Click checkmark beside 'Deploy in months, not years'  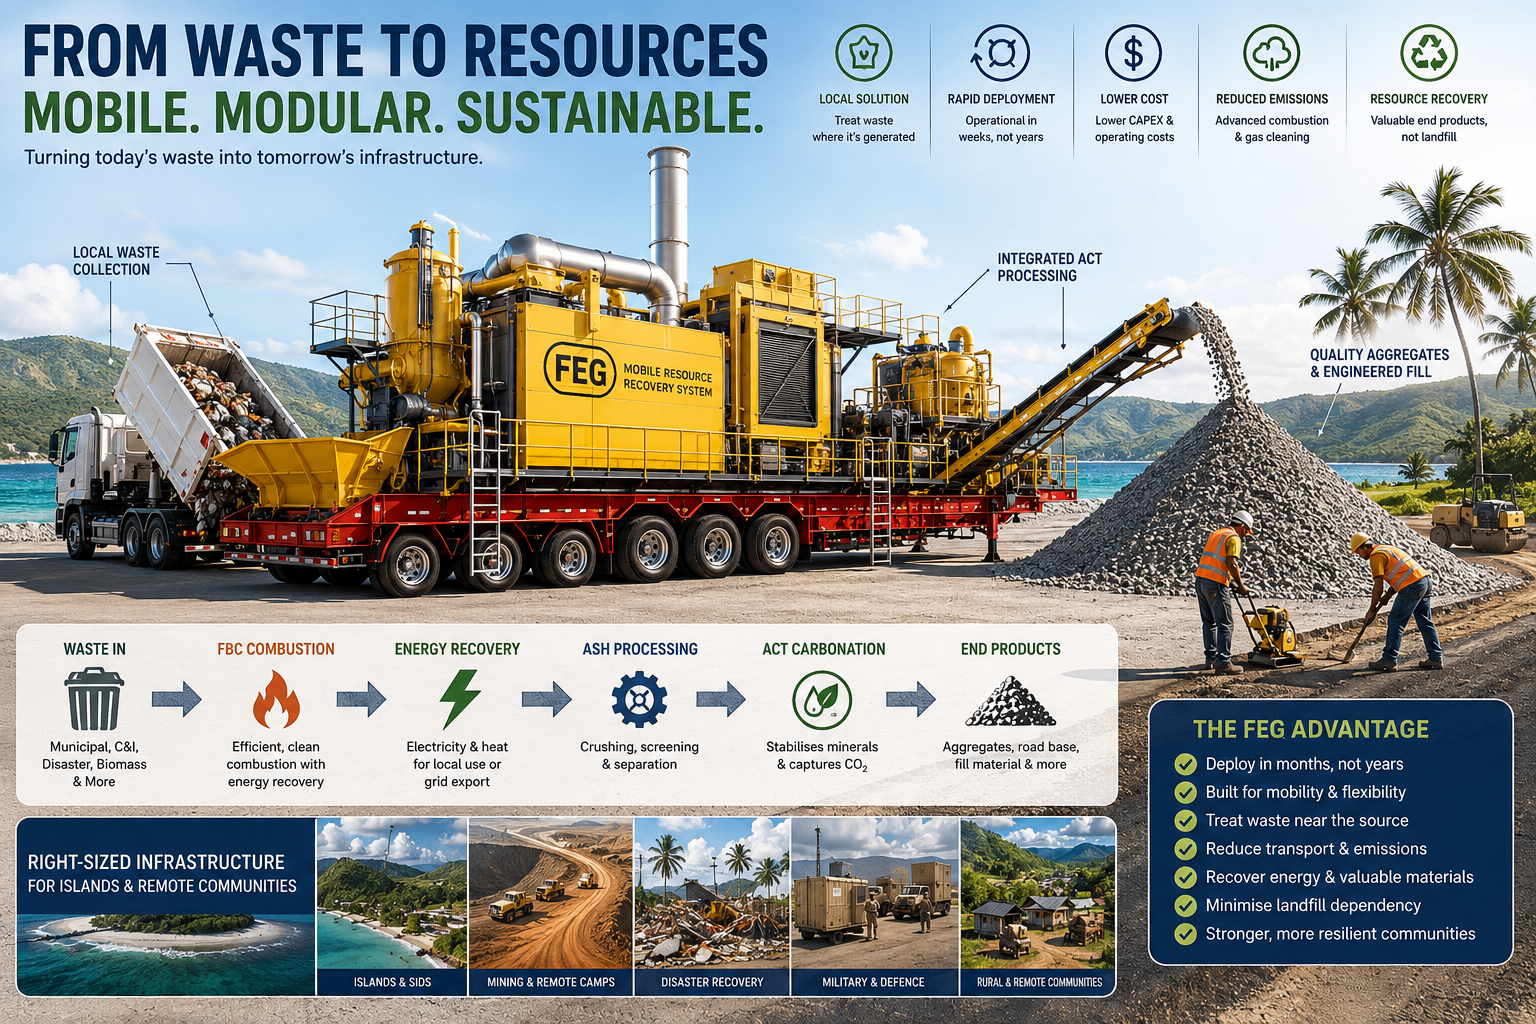pos(1185,764)
